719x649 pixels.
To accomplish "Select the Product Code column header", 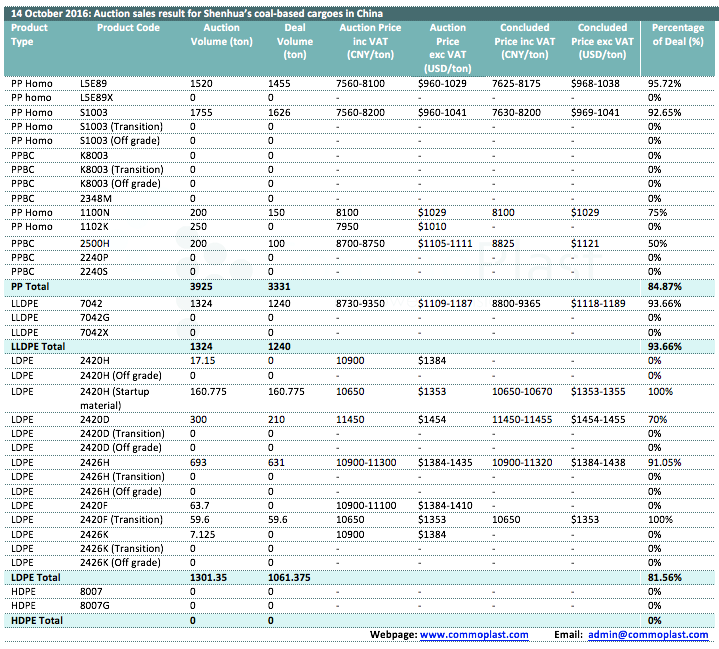I will pos(127,28).
